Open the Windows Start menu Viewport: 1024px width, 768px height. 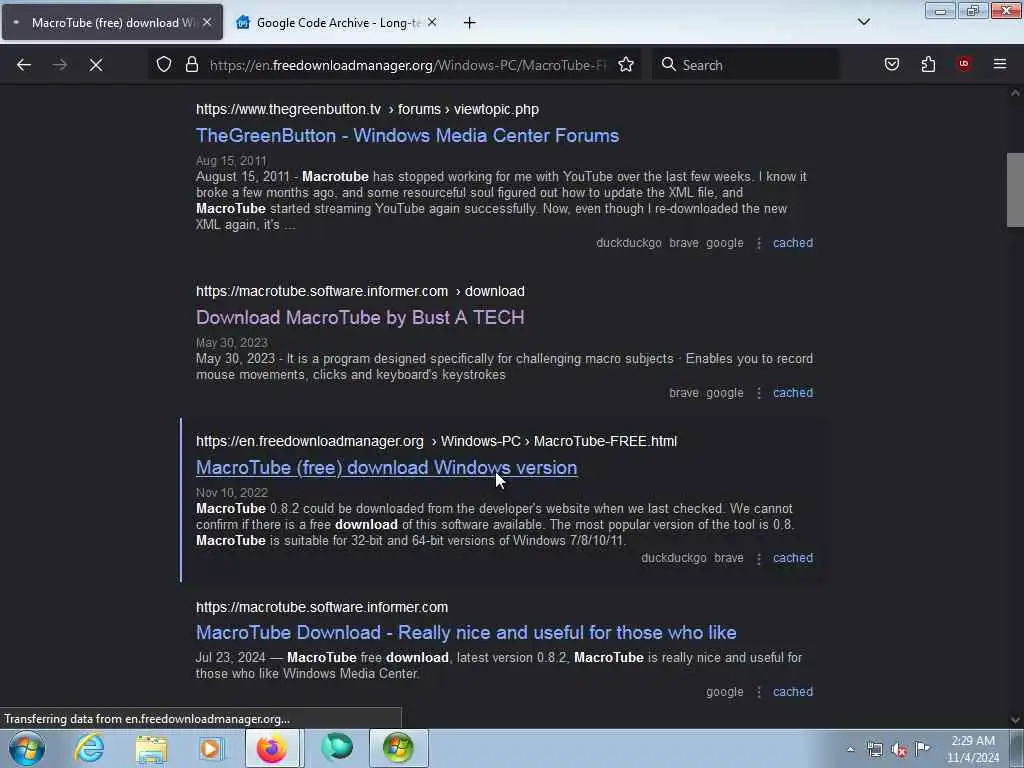tap(27, 748)
